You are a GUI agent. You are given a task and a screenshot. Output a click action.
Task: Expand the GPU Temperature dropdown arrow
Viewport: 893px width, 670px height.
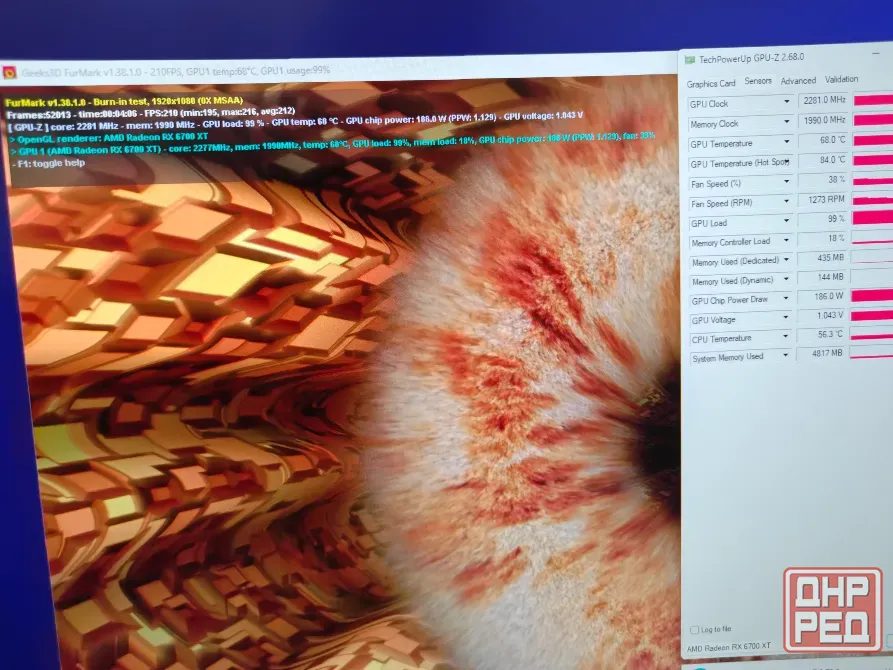787,141
